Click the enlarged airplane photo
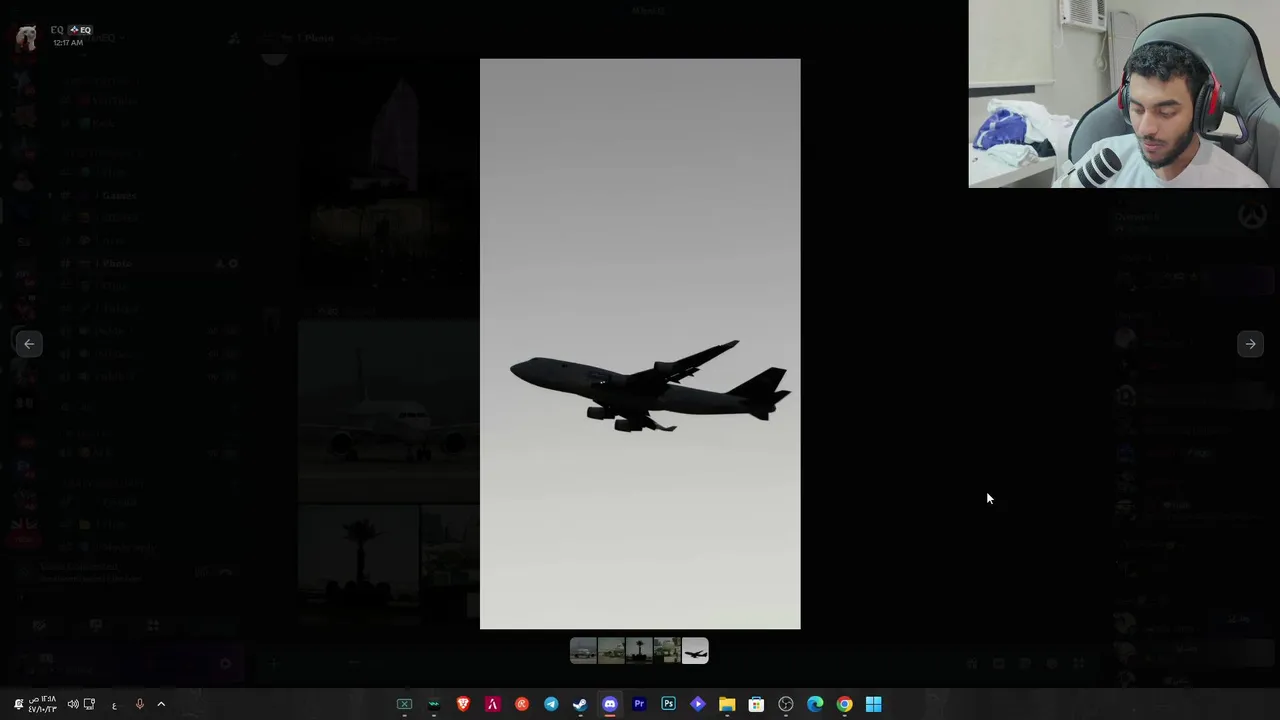The height and width of the screenshot is (720, 1280). click(x=640, y=344)
